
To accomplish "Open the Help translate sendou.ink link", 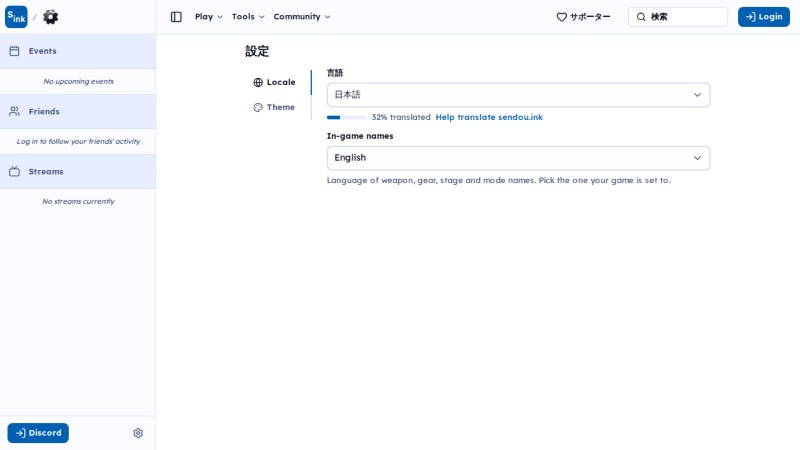I will [x=489, y=117].
